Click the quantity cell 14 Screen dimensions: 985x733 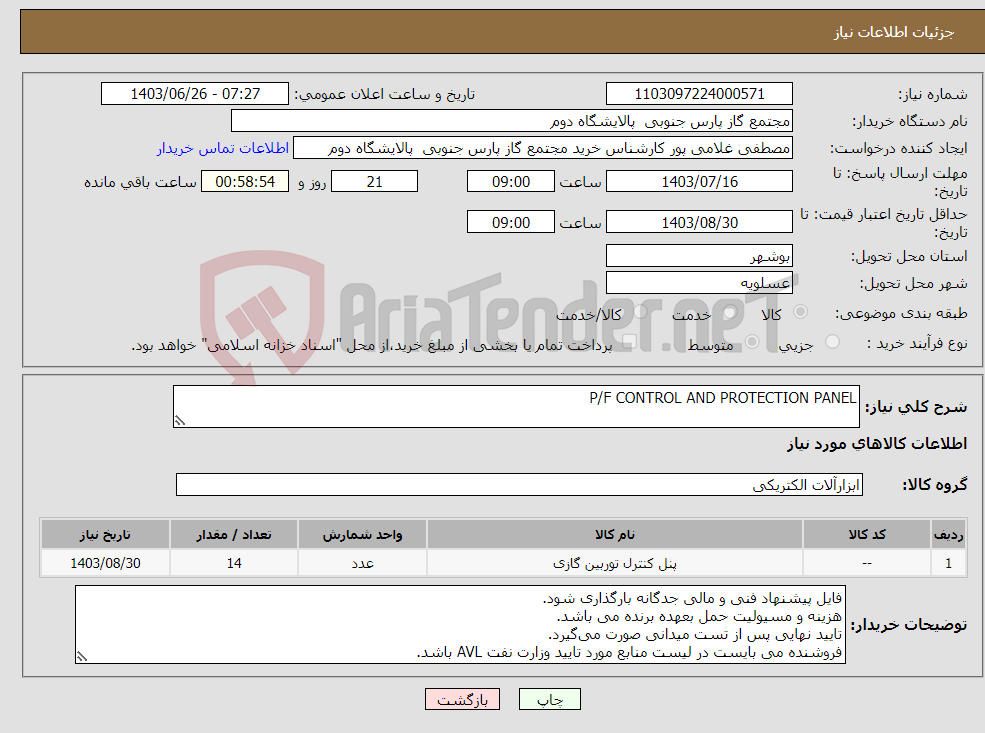234,563
